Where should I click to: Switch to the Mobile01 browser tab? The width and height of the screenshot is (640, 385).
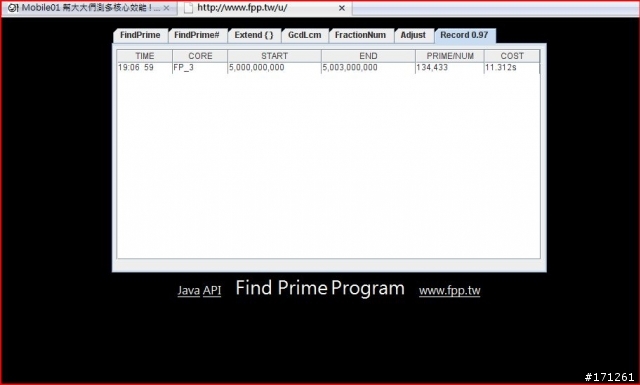coord(90,8)
